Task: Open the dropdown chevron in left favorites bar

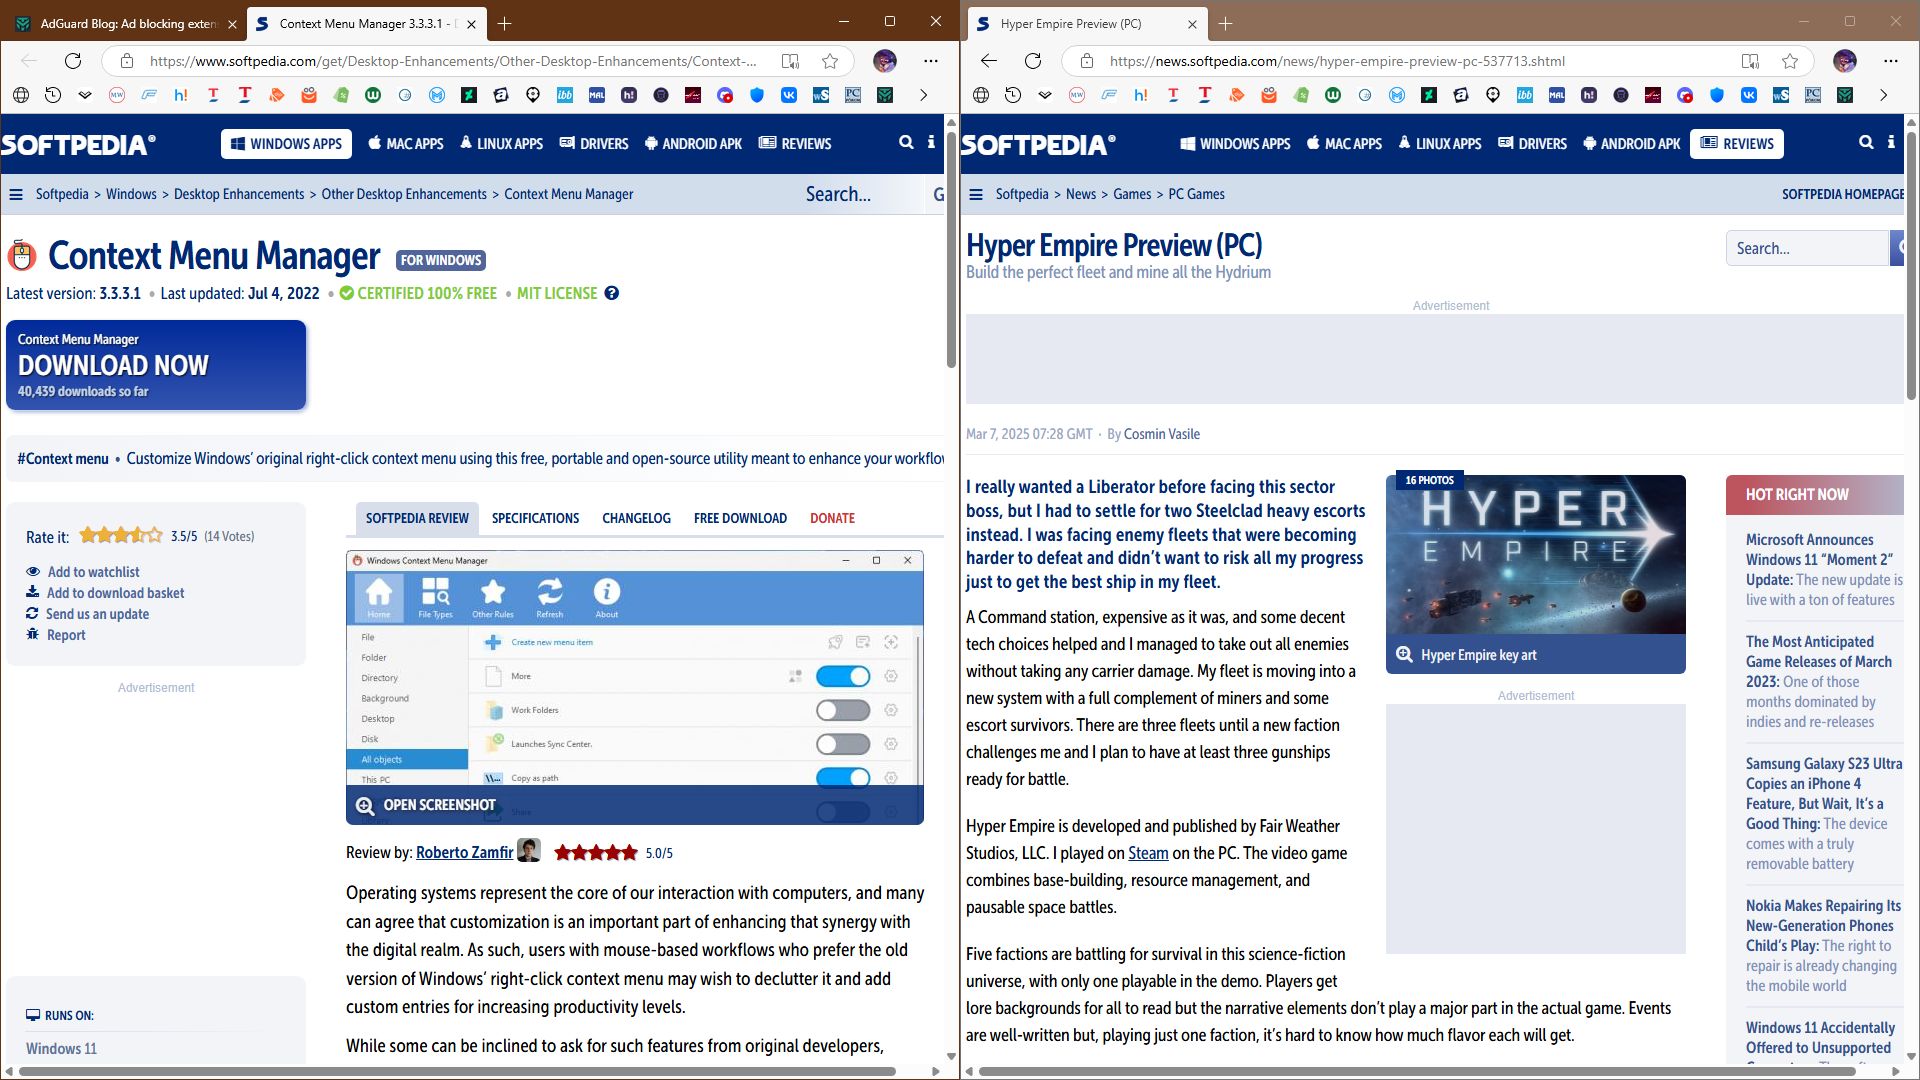Action: pyautogui.click(x=85, y=95)
